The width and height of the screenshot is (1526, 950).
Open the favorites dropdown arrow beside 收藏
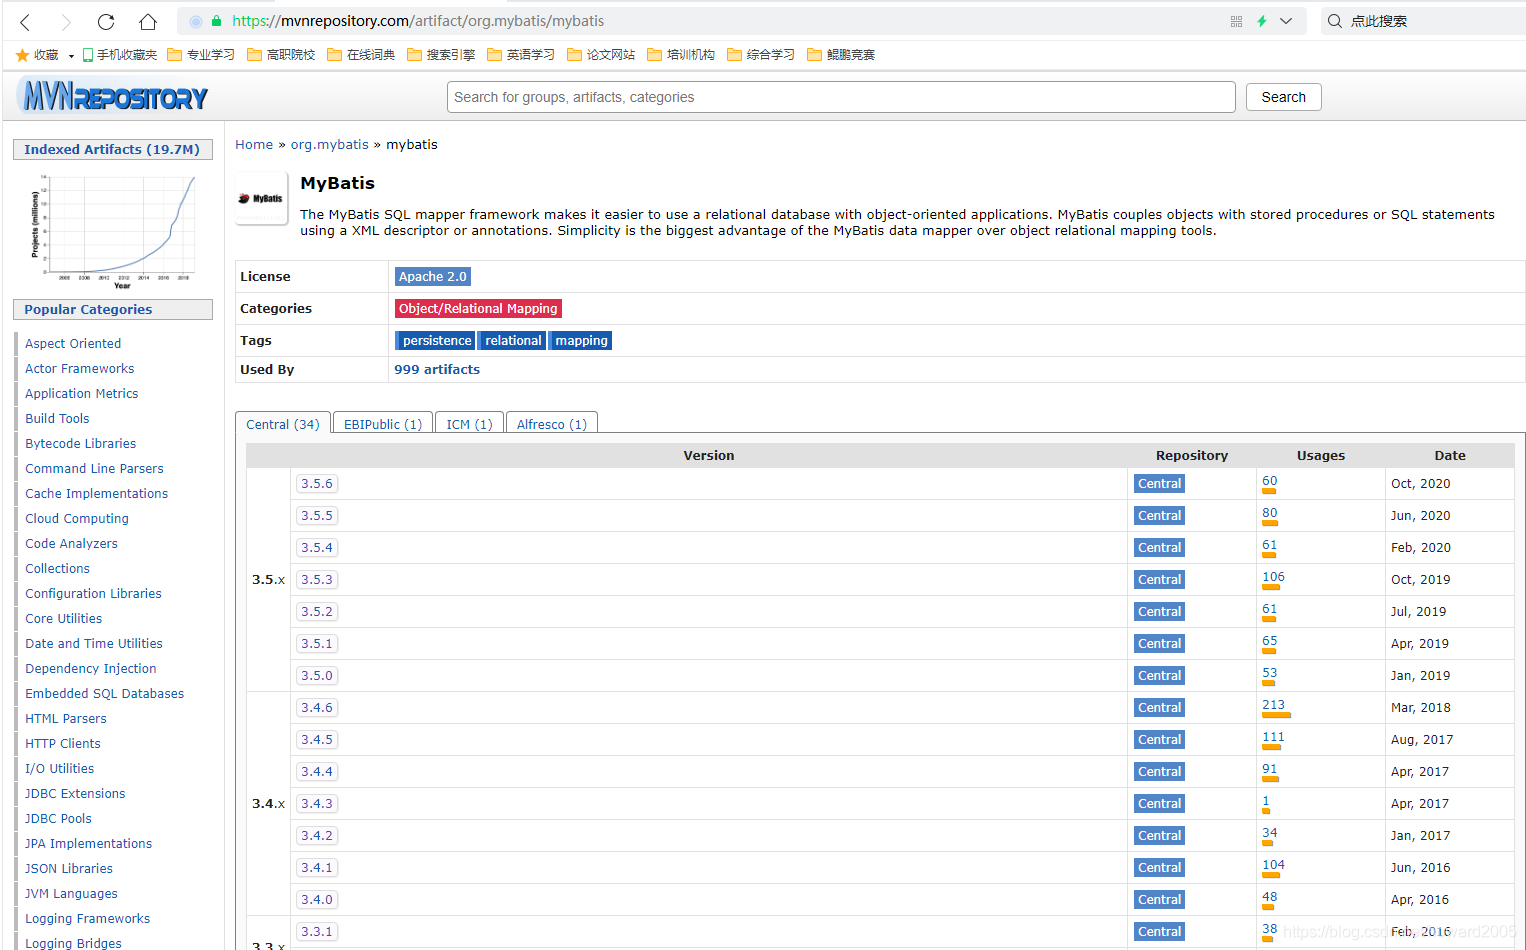(71, 56)
